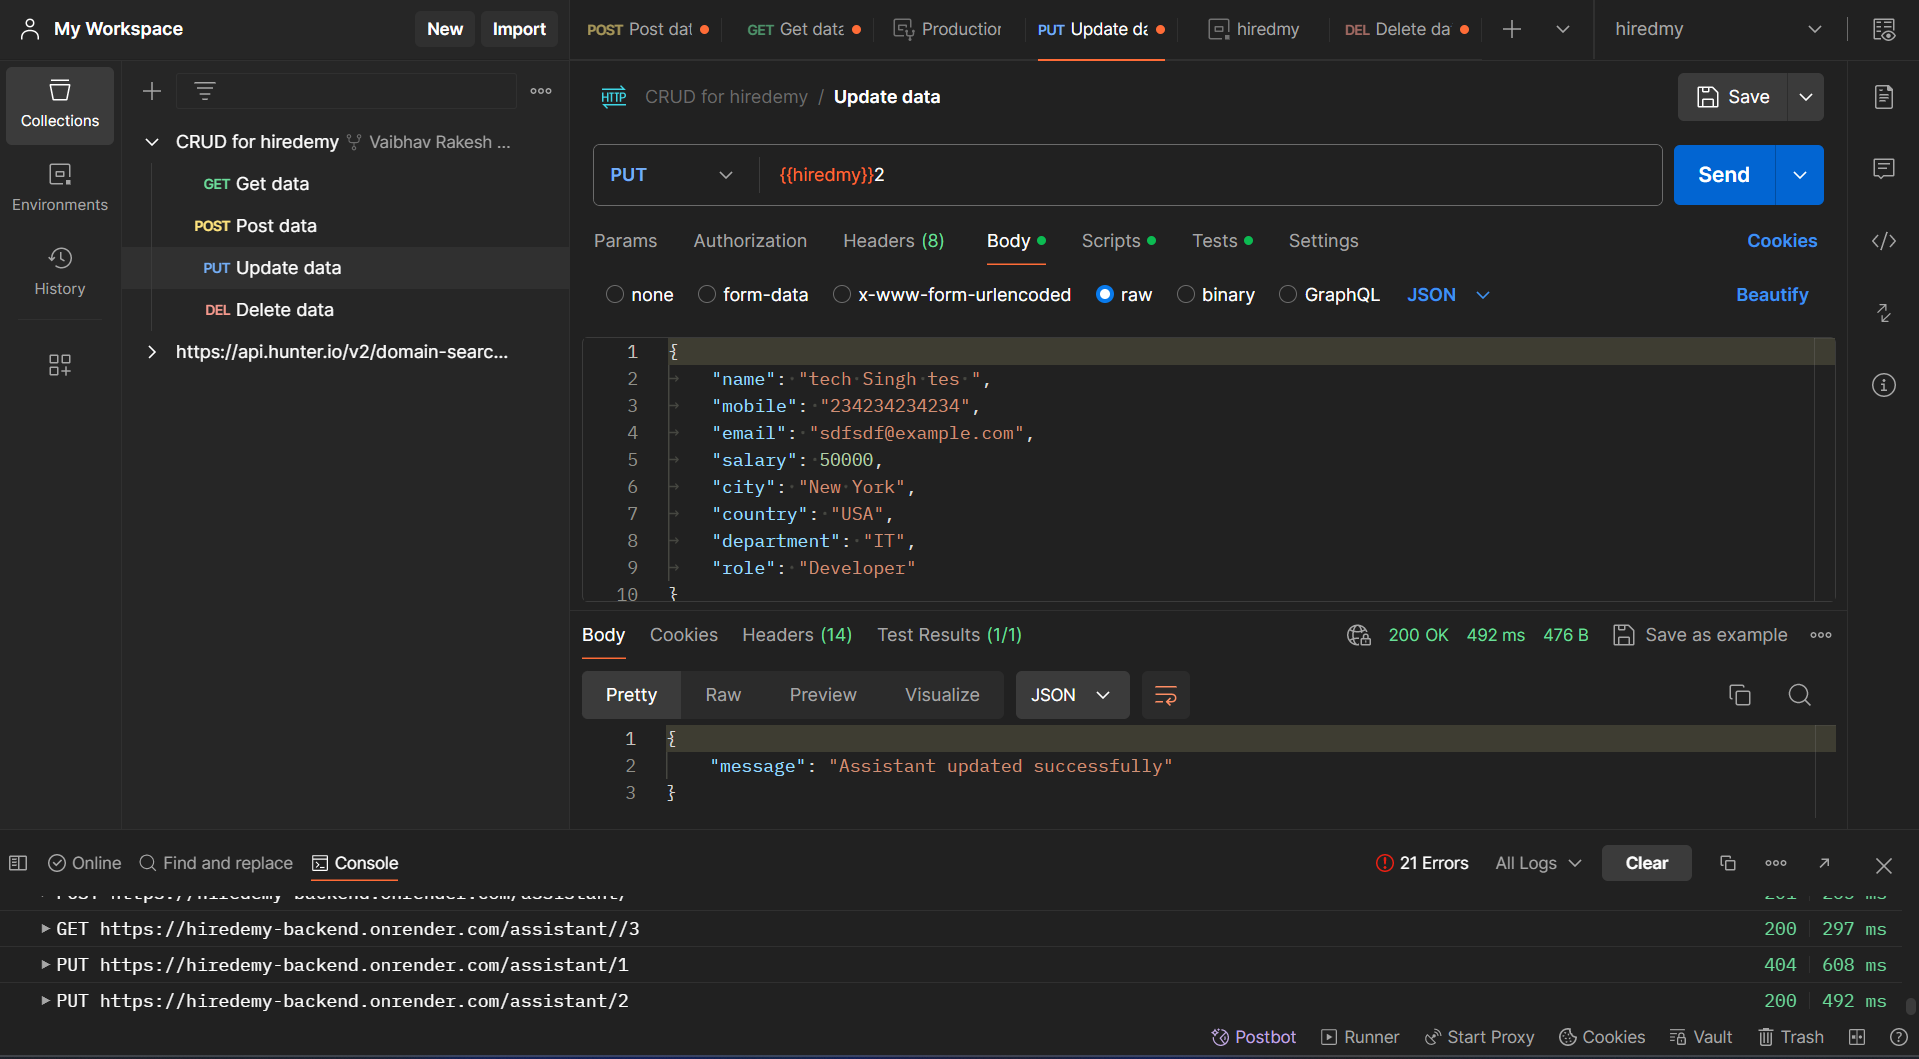1919x1059 pixels.
Task: Open the code snippet icon
Action: tap(1884, 241)
